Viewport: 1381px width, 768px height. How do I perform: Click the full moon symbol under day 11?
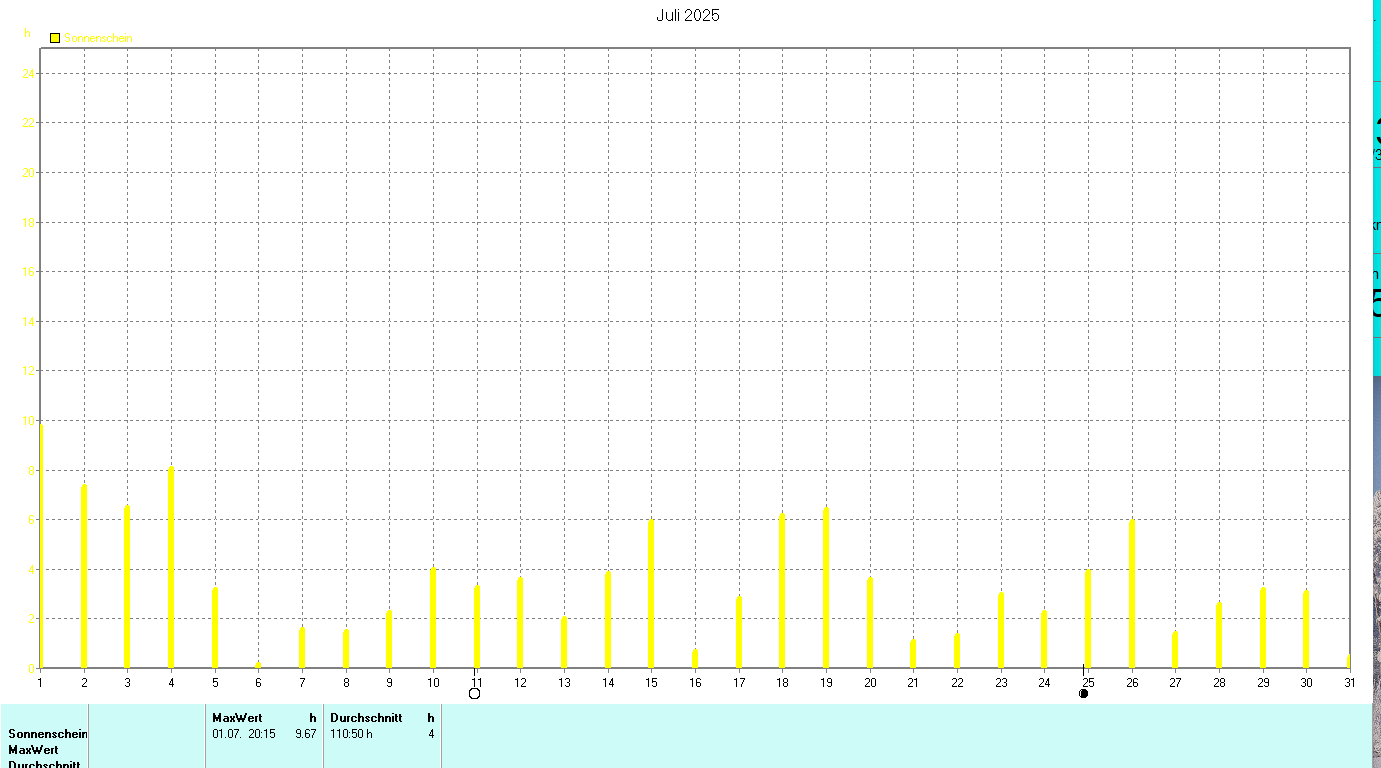tap(475, 693)
